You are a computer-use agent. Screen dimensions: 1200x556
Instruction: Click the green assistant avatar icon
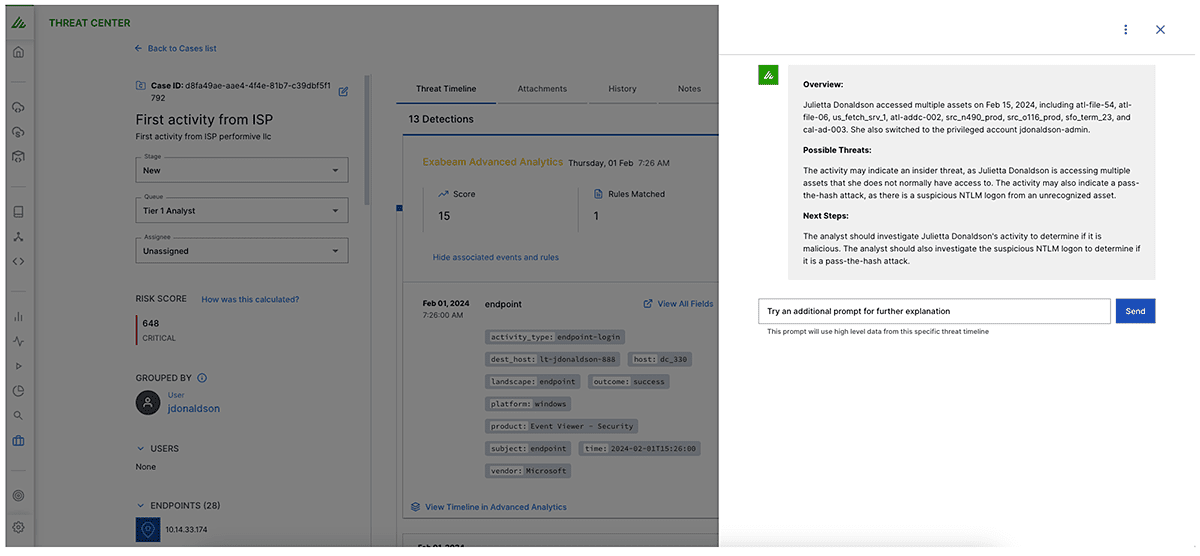(768, 75)
